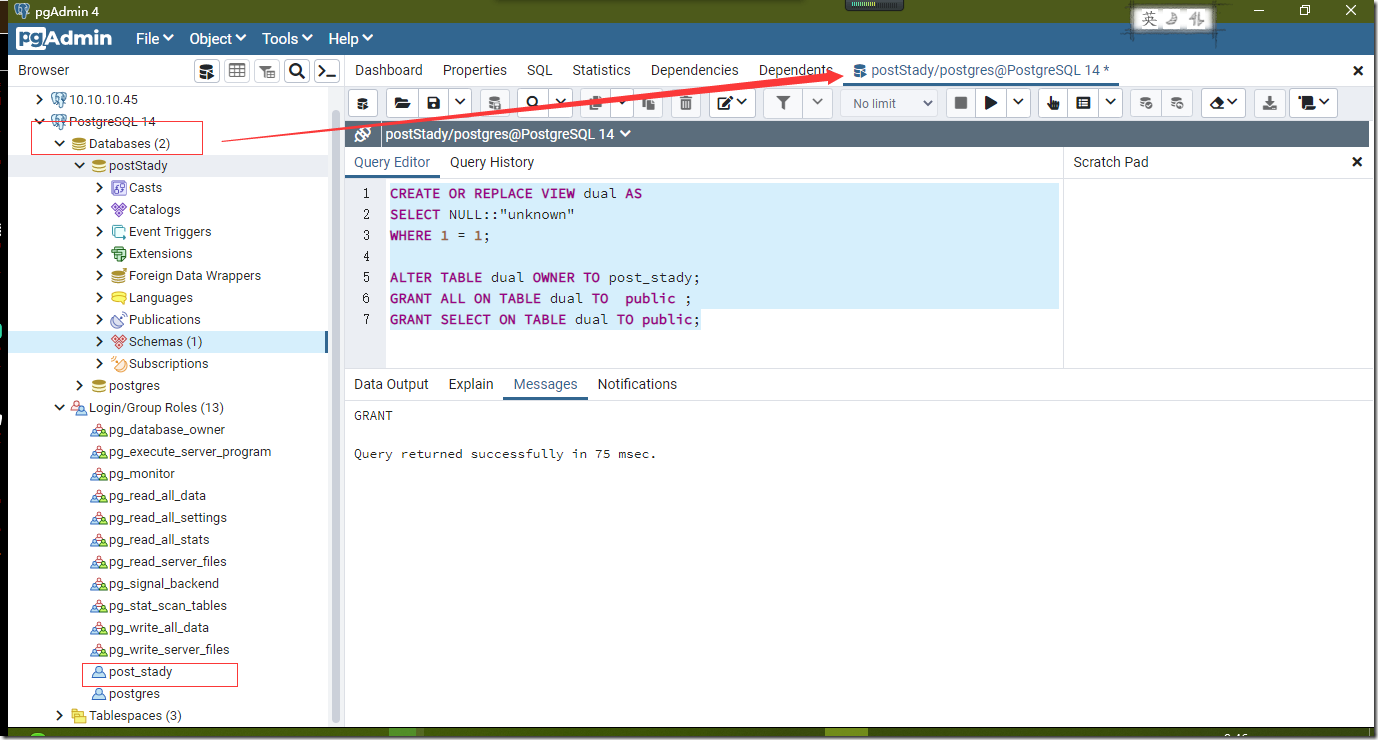1378x740 pixels.
Task: Open the Object menu
Action: [x=217, y=38]
